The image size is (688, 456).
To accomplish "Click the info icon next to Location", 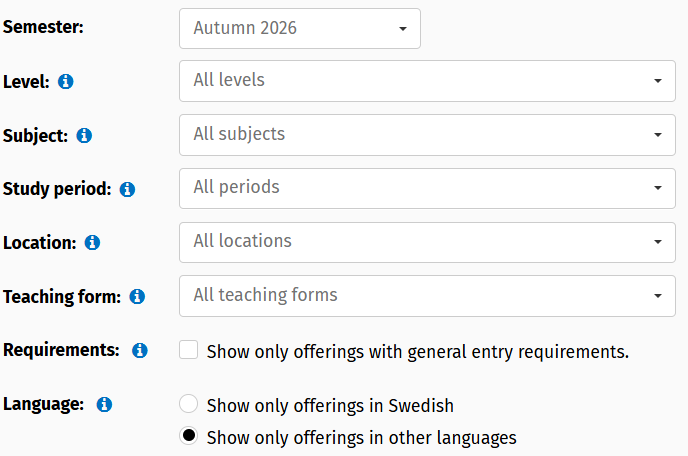I will (x=92, y=242).
